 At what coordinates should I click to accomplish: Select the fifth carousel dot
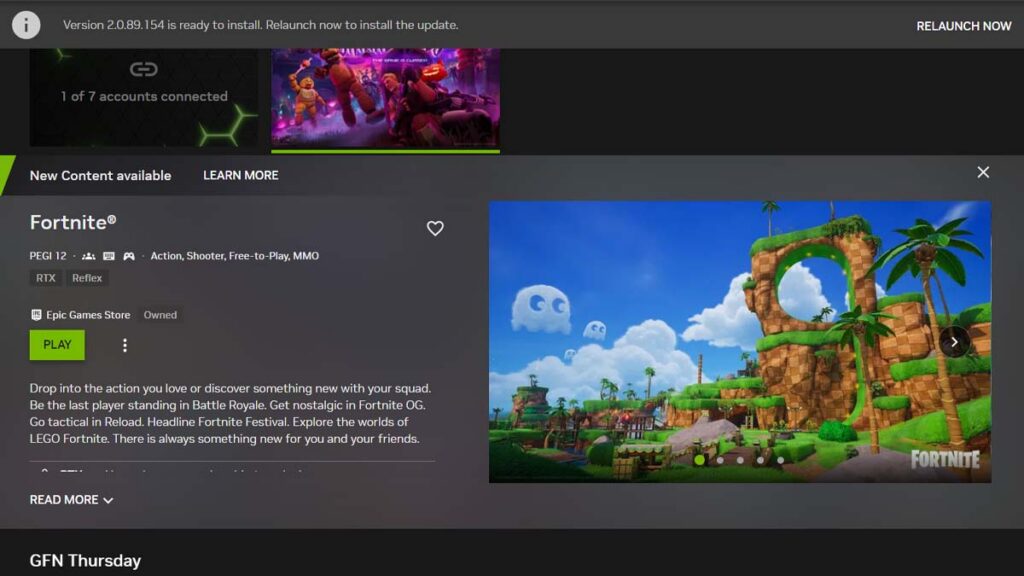point(780,460)
